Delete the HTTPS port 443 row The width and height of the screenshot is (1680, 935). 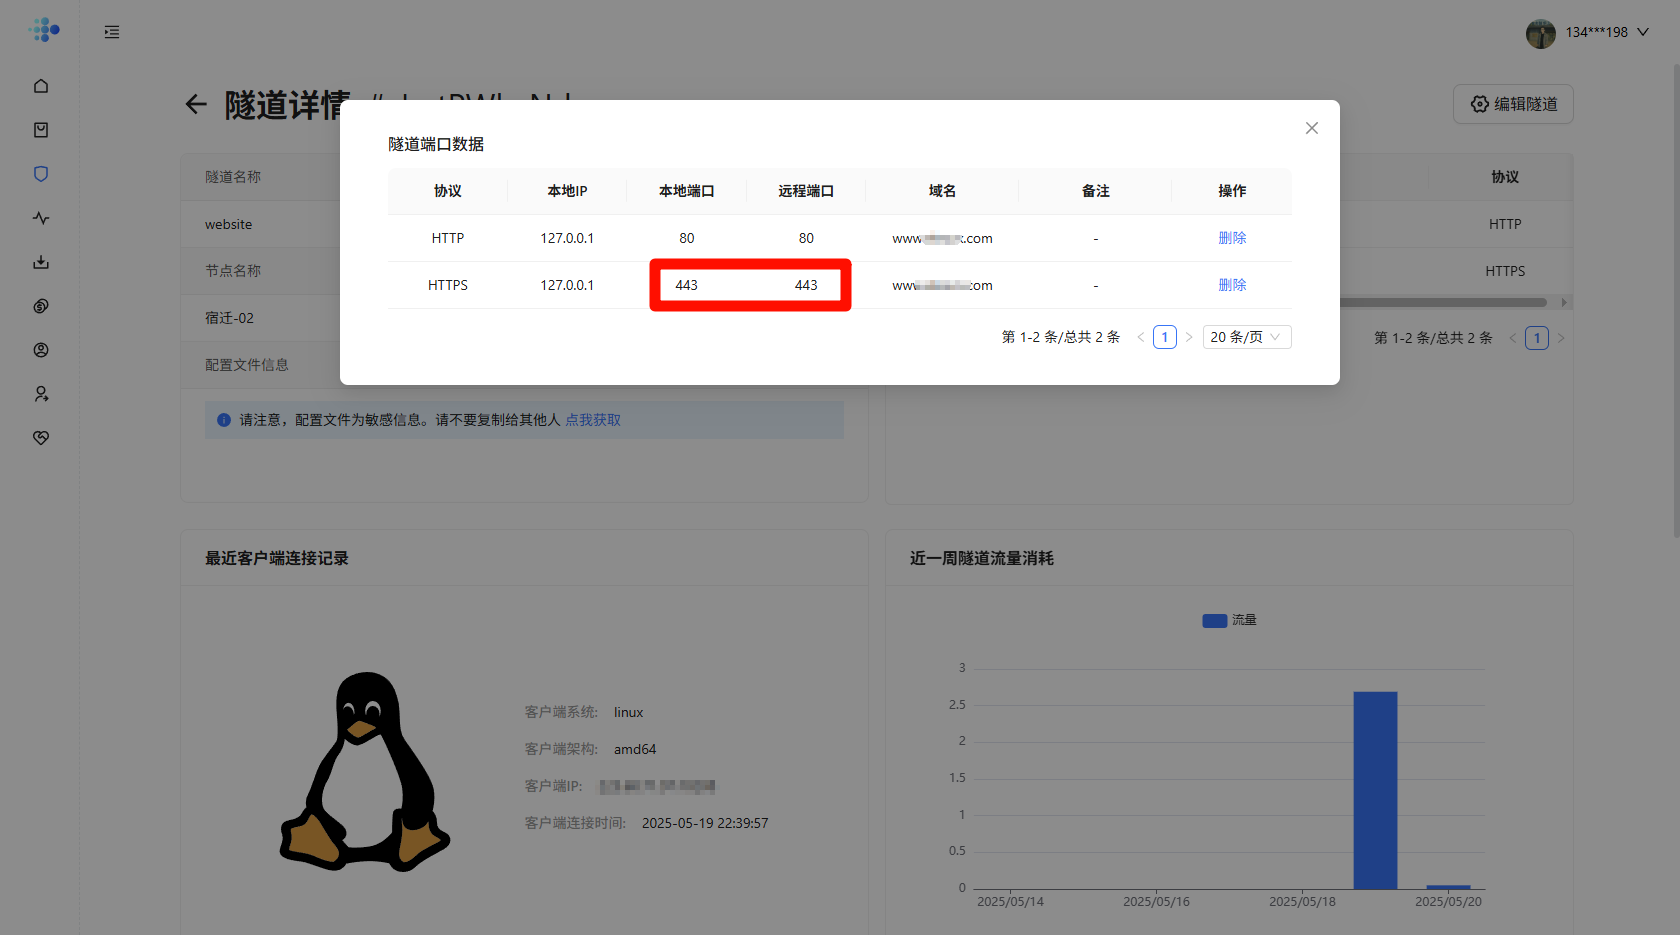1232,285
